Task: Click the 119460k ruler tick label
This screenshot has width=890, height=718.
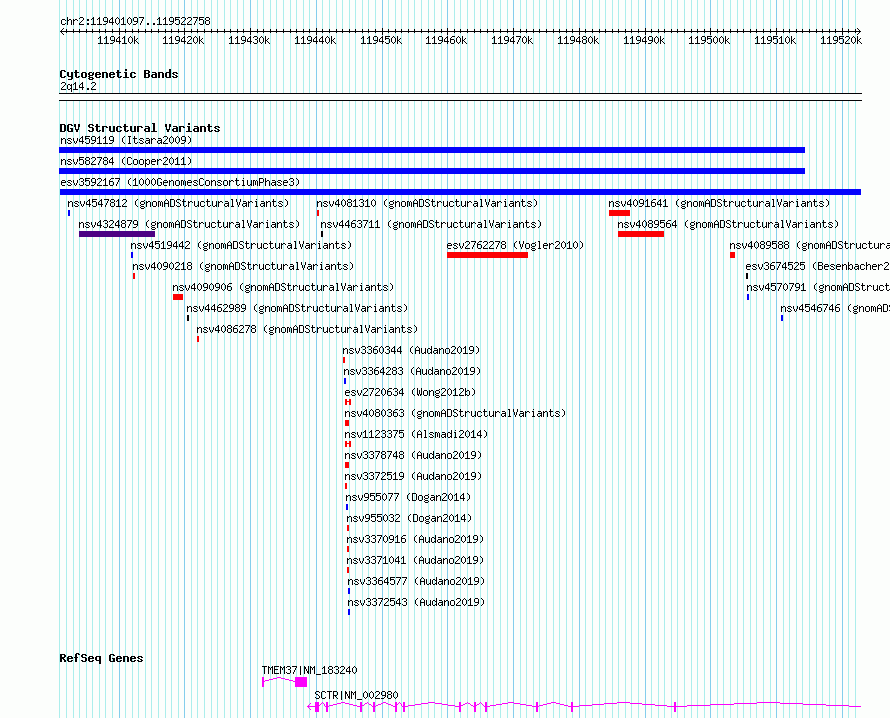Action: (446, 40)
